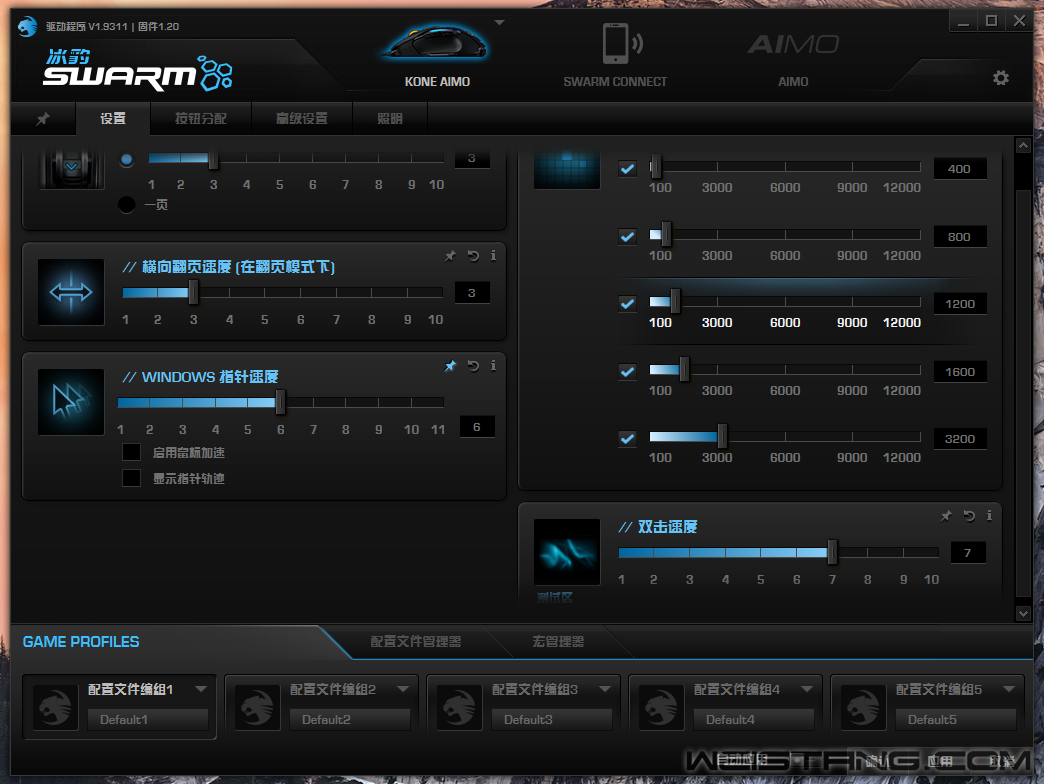The height and width of the screenshot is (784, 1044).
Task: Expand the 配置文件编组1 dropdown arrow
Action: (201, 689)
